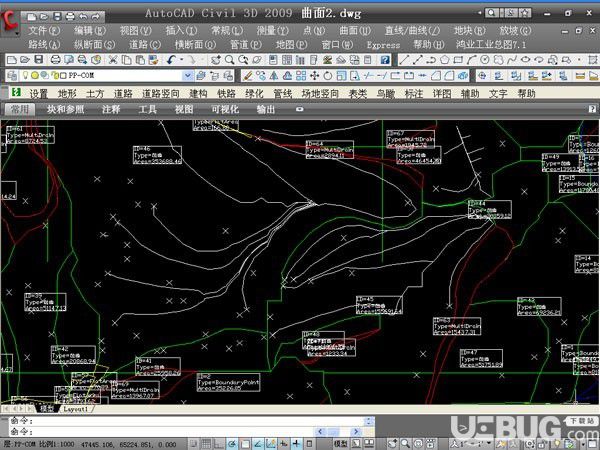Click the command line horizontal scroll right arrow
600x450 pixels.
pyautogui.click(x=356, y=432)
